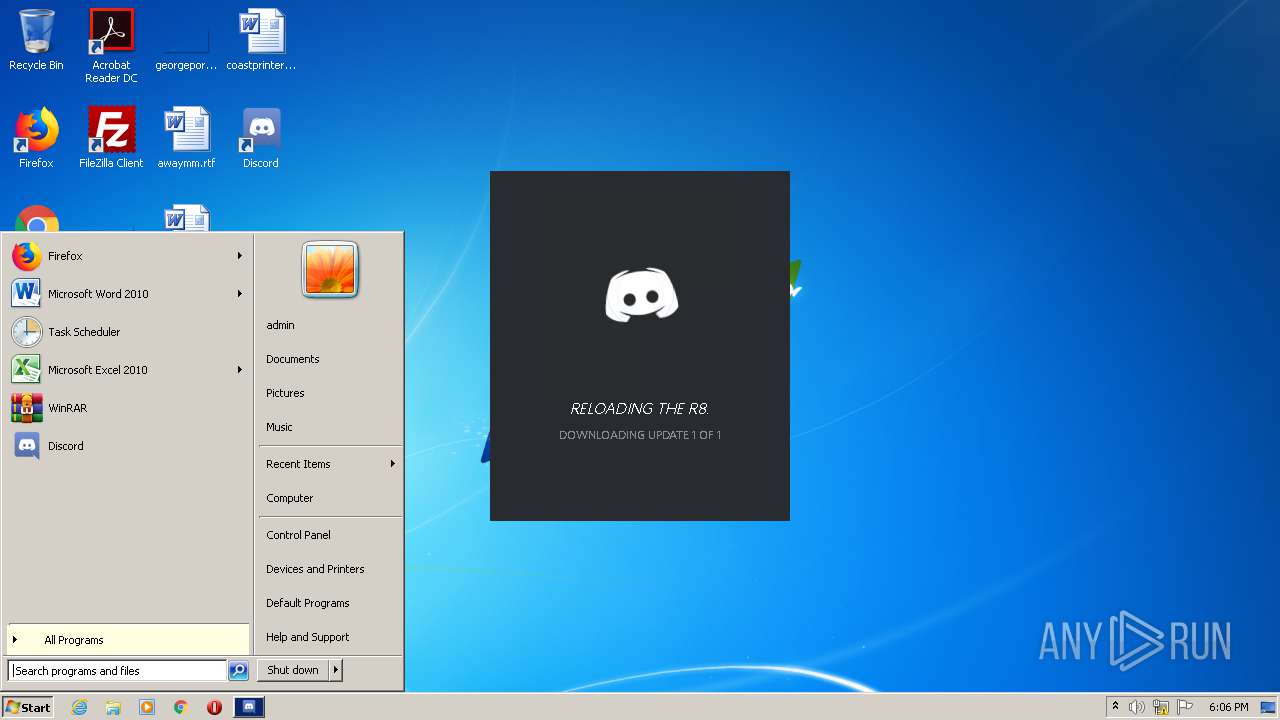Open the Recycle Bin desktop icon
Screen dimensions: 1280x720
coord(36,40)
